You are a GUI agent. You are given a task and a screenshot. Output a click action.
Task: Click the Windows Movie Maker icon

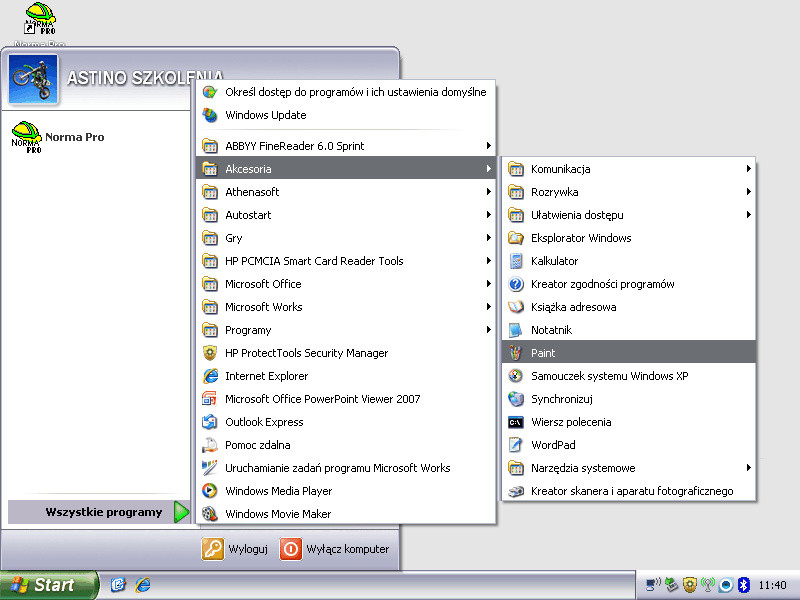(210, 514)
